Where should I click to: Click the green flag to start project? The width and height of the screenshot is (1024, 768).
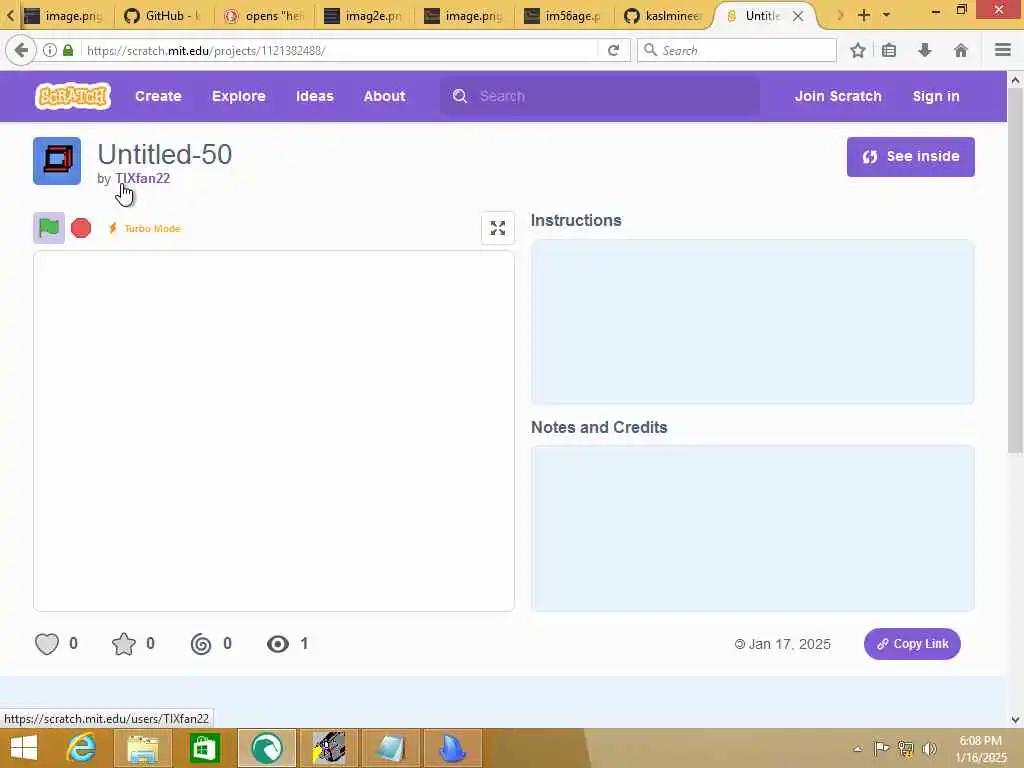[49, 228]
